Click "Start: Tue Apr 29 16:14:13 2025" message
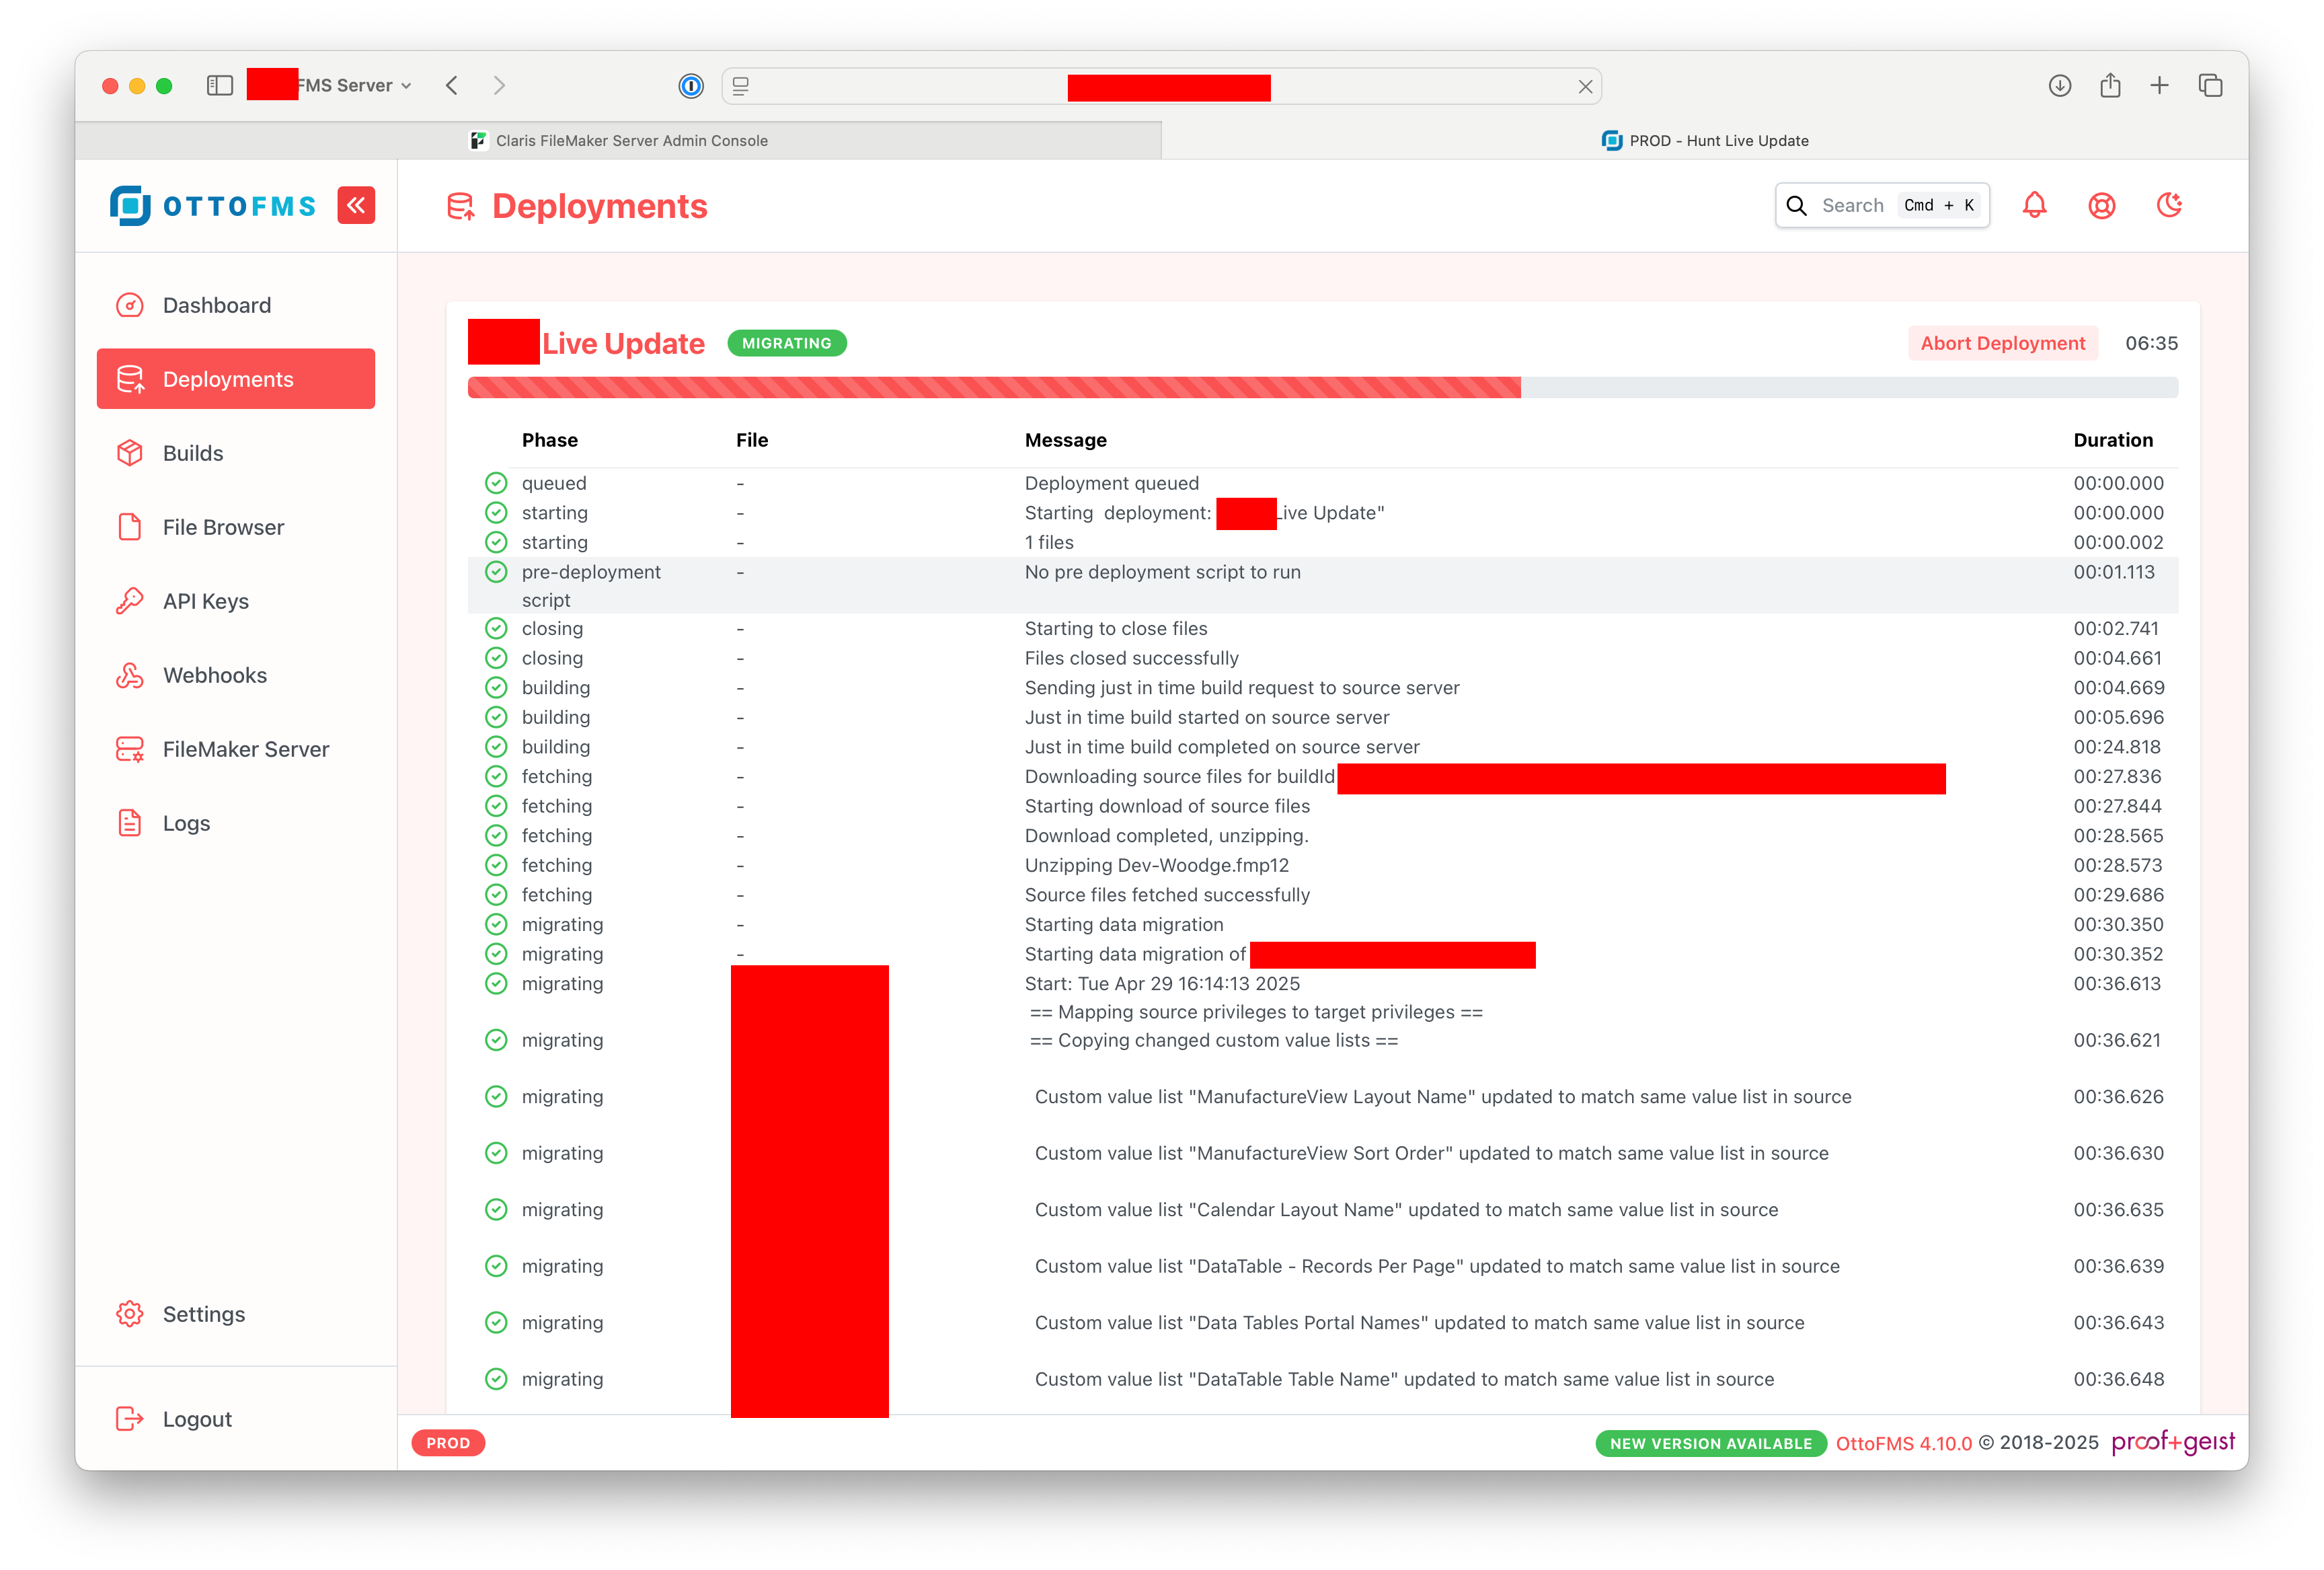 [1162, 984]
